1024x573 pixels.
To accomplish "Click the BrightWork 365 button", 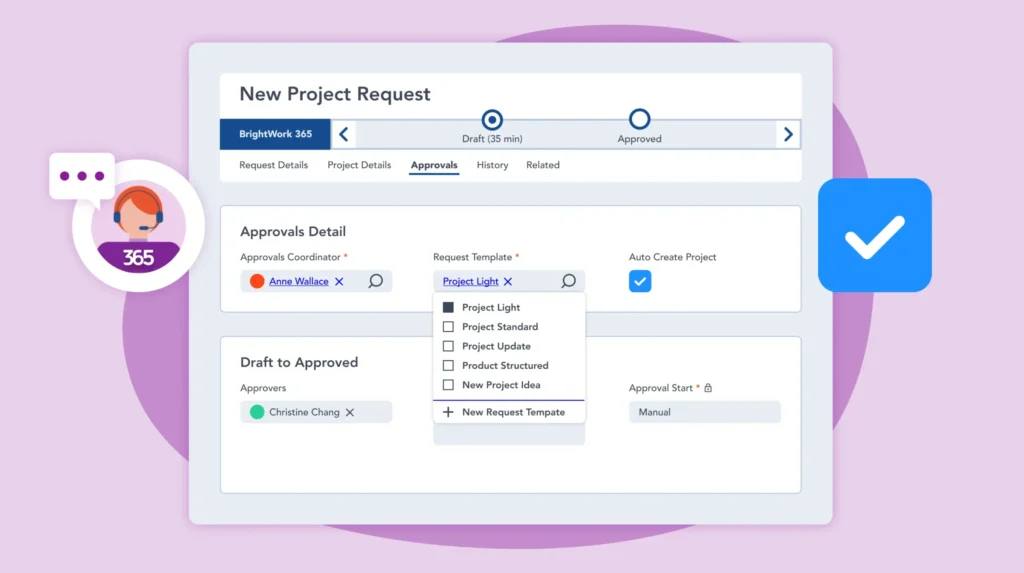I will 275,134.
